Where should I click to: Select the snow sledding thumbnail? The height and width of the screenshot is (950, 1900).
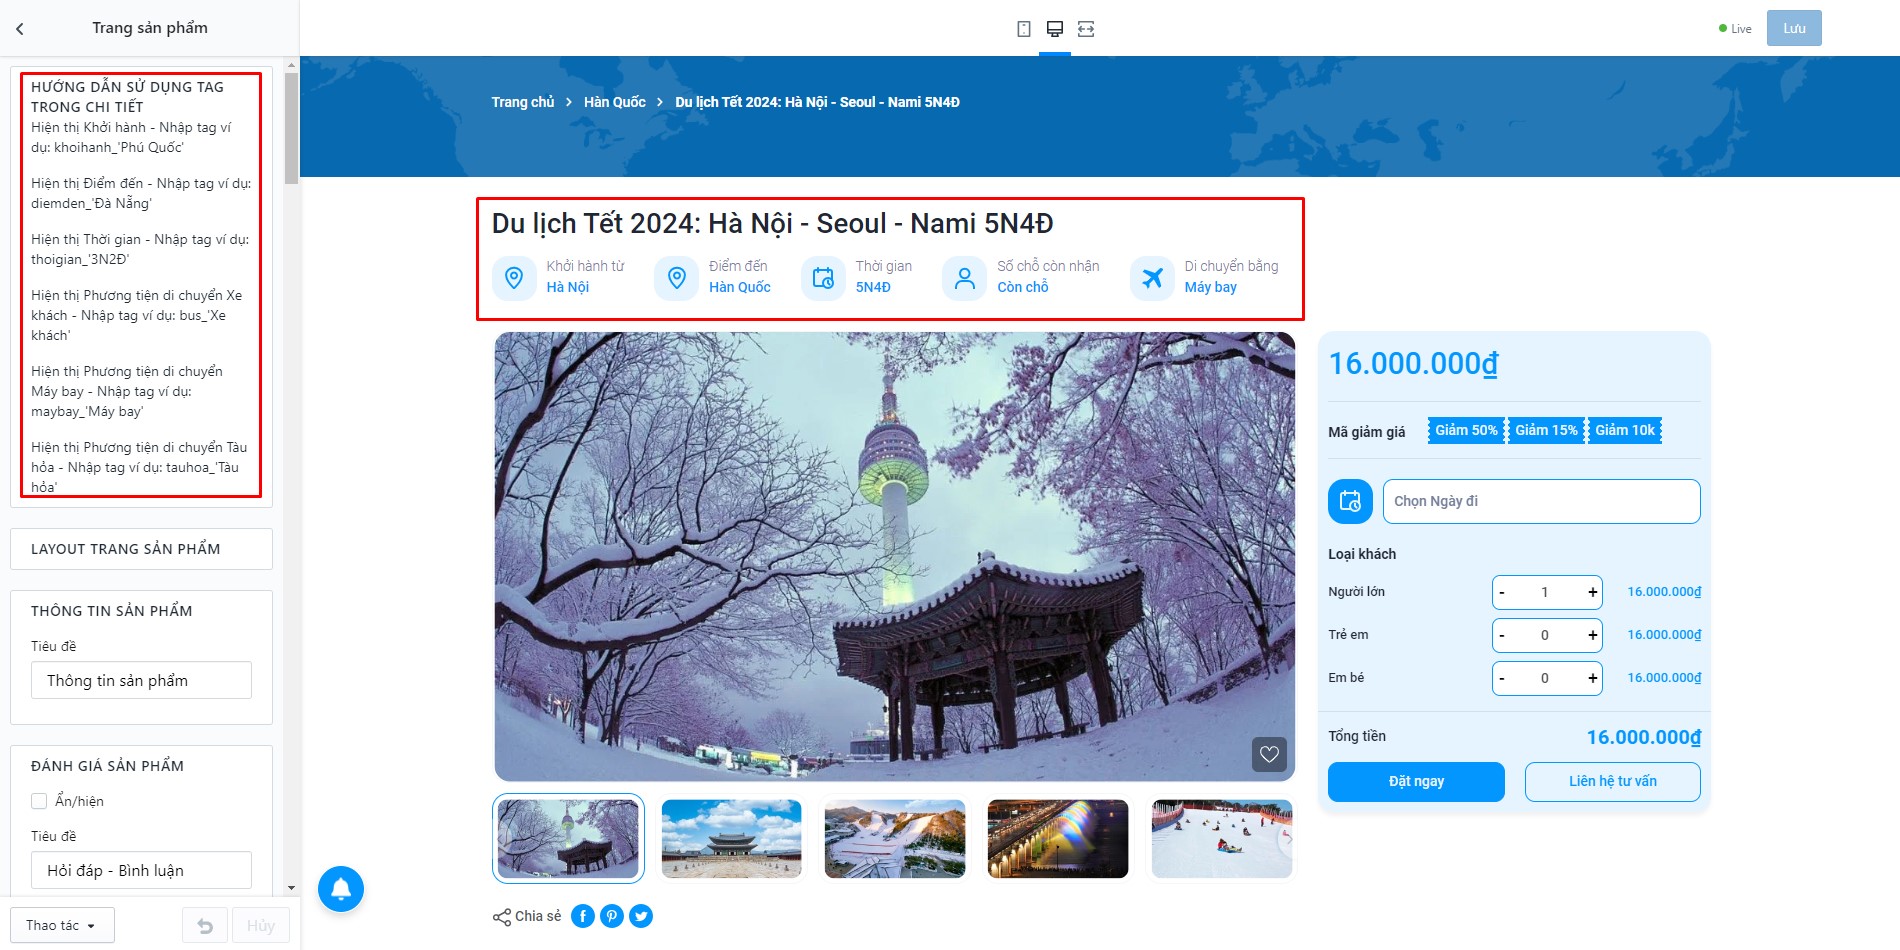(x=1222, y=839)
